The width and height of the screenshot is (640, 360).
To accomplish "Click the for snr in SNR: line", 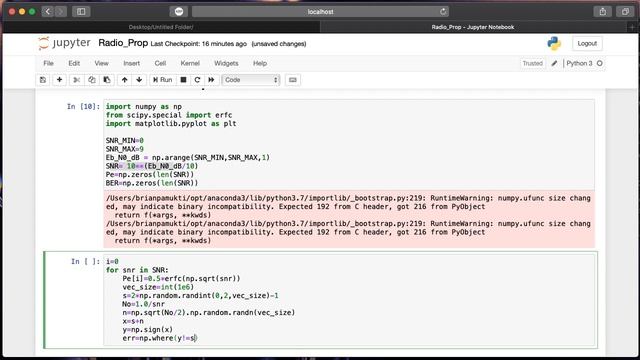I will (137, 270).
